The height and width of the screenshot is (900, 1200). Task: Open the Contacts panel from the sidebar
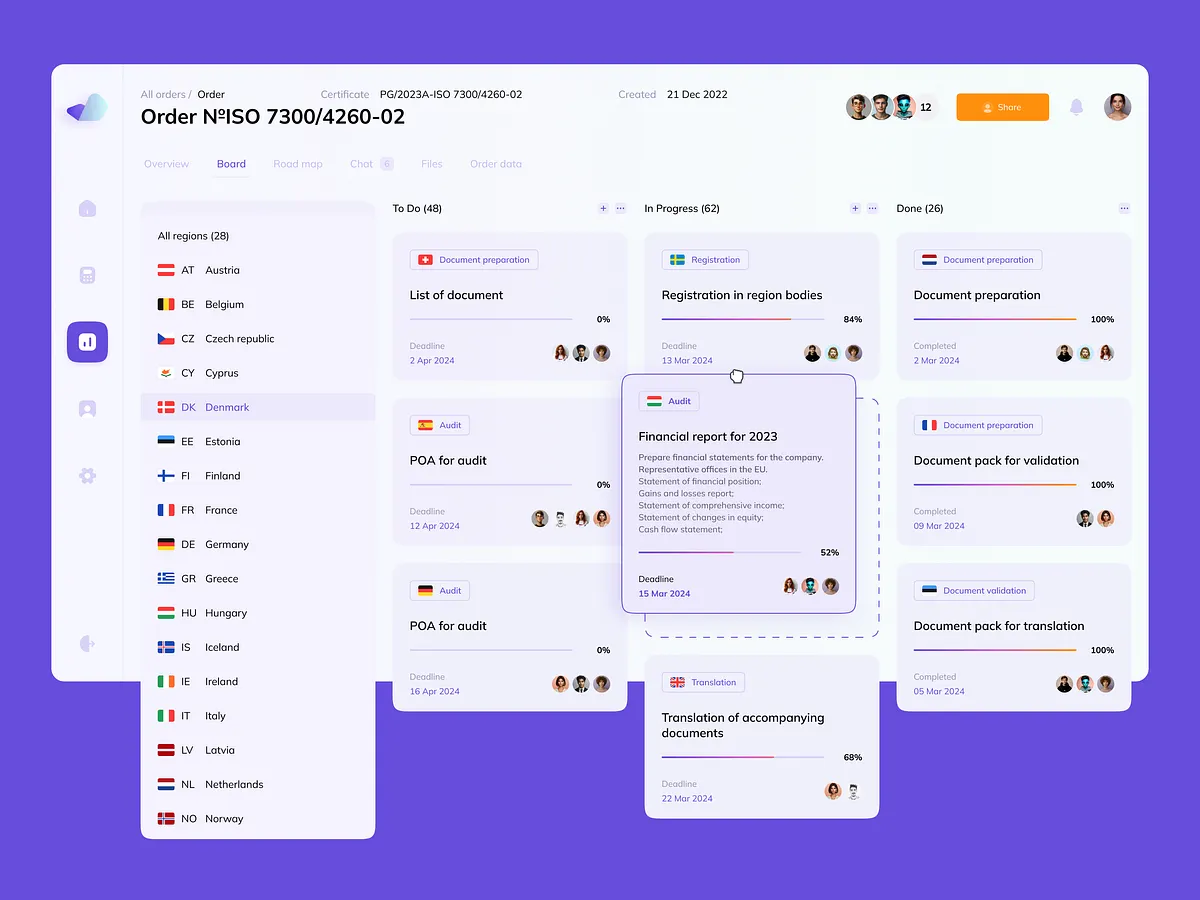coord(87,408)
